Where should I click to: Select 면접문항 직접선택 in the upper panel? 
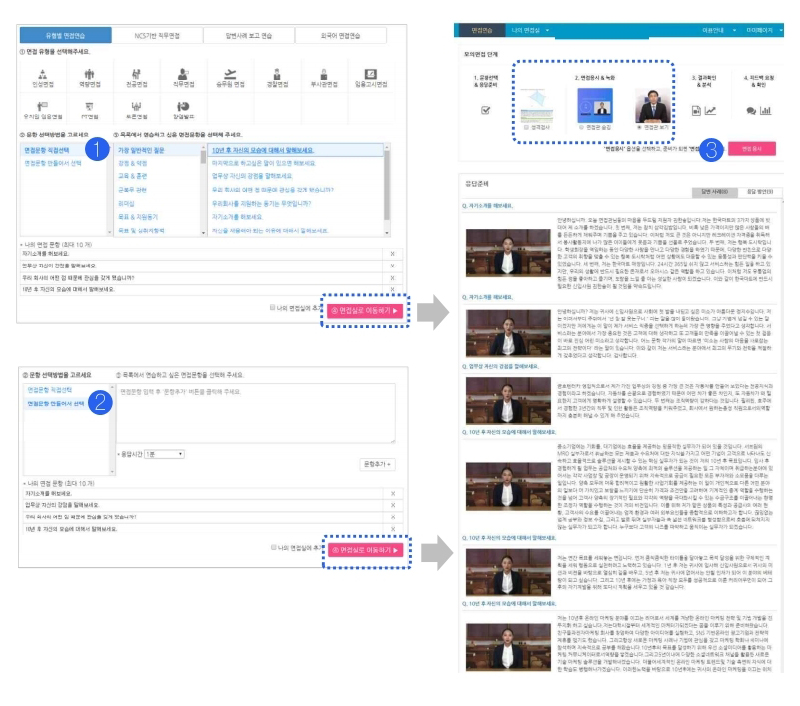pos(46,150)
